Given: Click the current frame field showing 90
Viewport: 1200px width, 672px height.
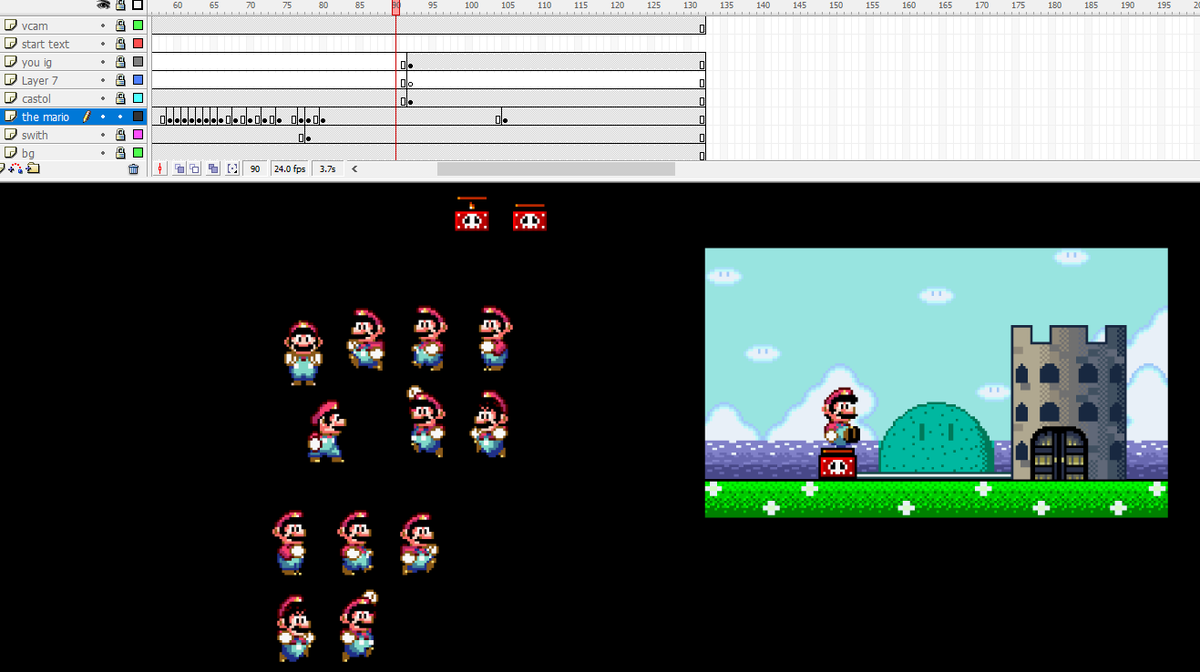Looking at the screenshot, I should pos(255,169).
